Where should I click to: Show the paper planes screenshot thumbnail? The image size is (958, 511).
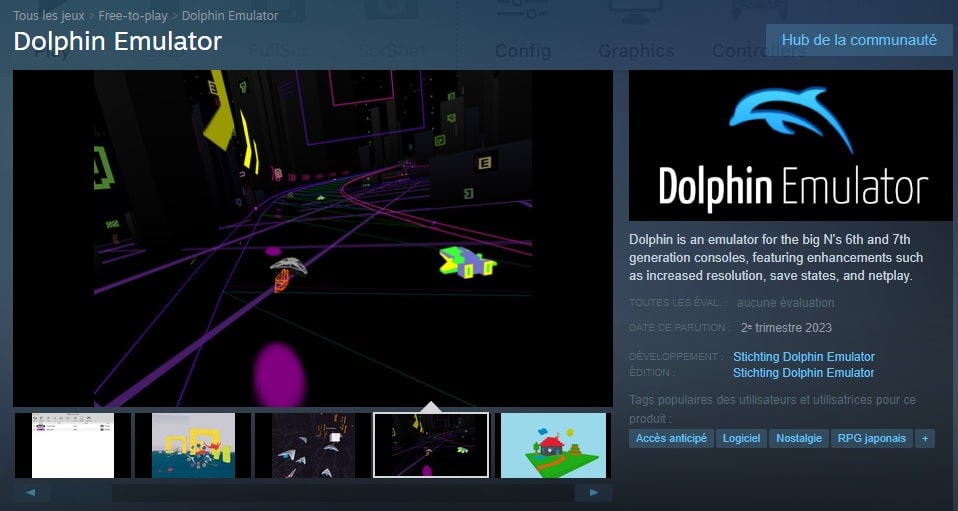313,445
